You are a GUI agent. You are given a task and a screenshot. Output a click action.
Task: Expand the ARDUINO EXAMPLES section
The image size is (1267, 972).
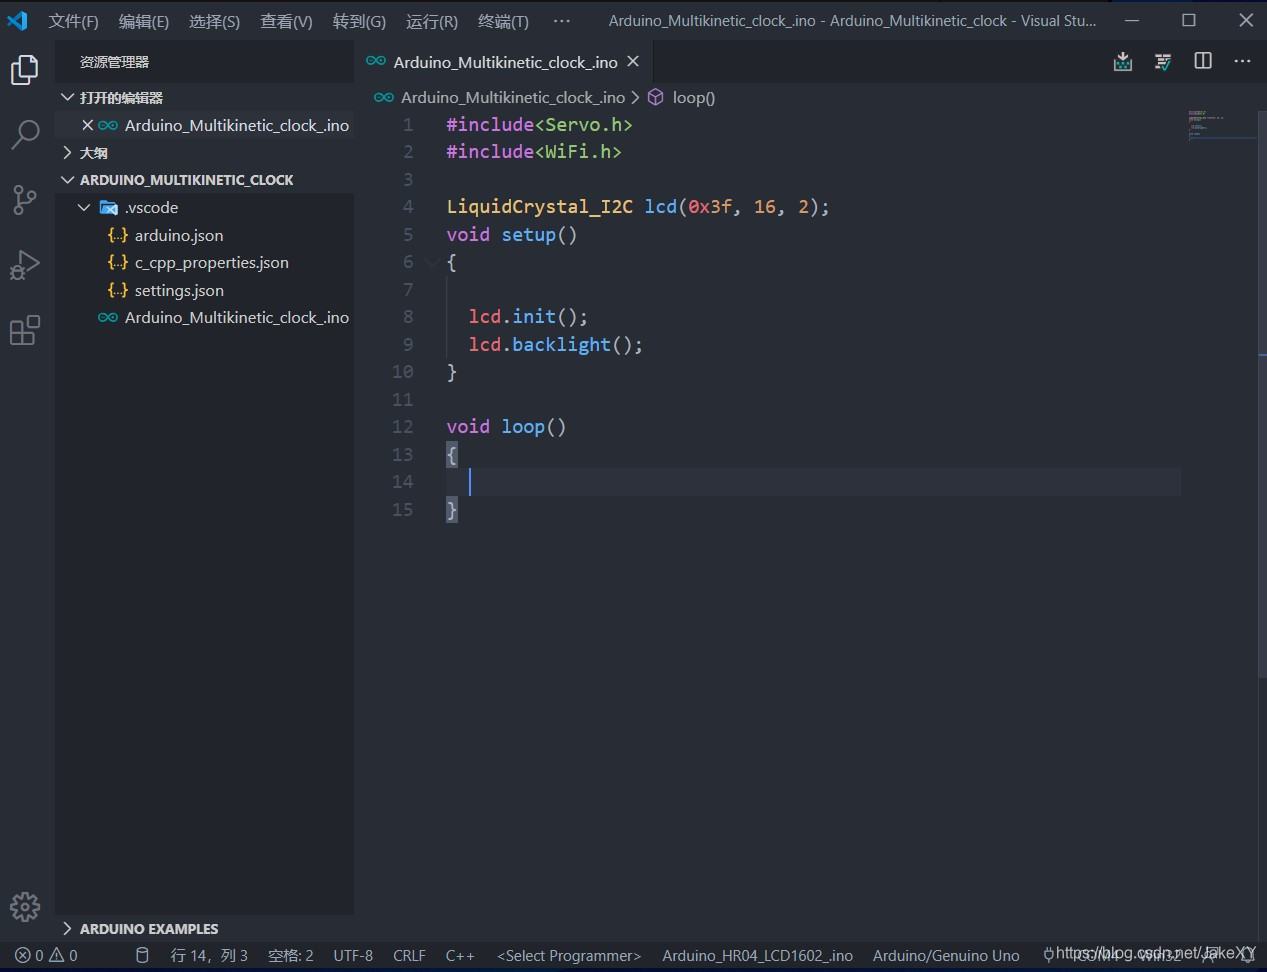point(68,928)
